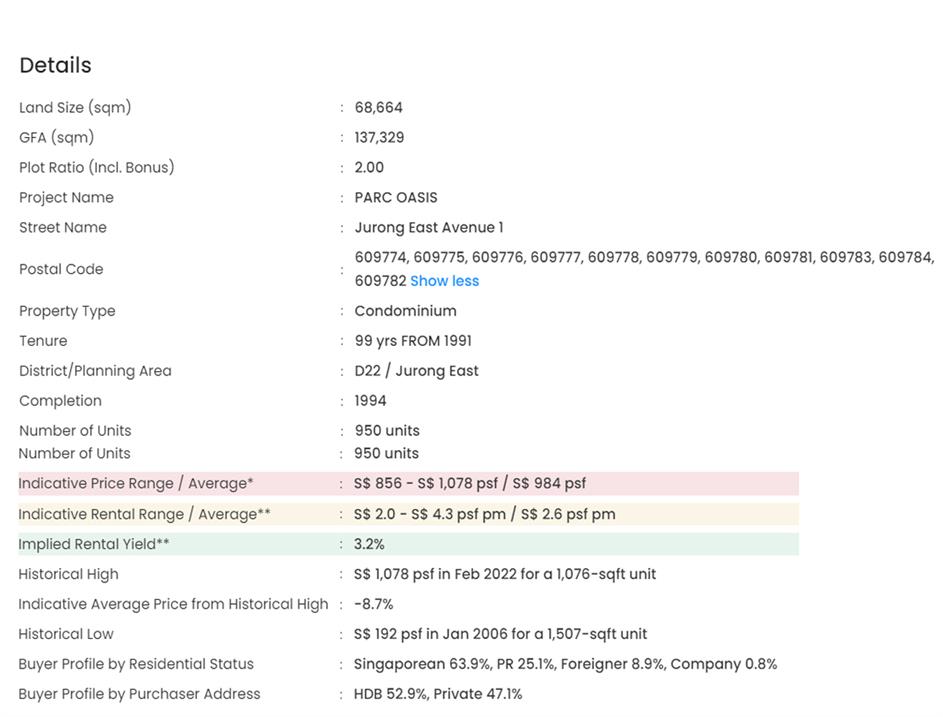Select the GFA value 137,329

(x=379, y=138)
